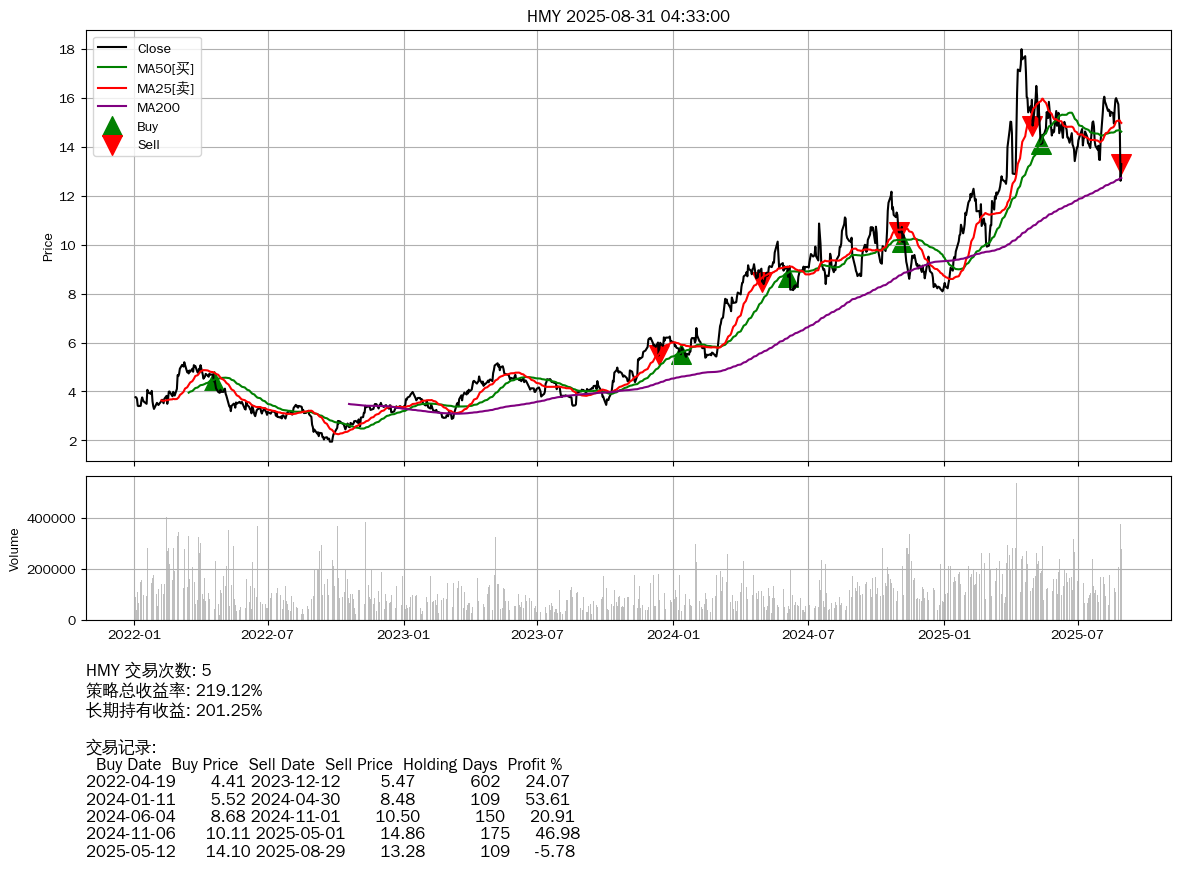Click the red Sell triangle in the legend
The image size is (1180, 869).
pos(113,145)
